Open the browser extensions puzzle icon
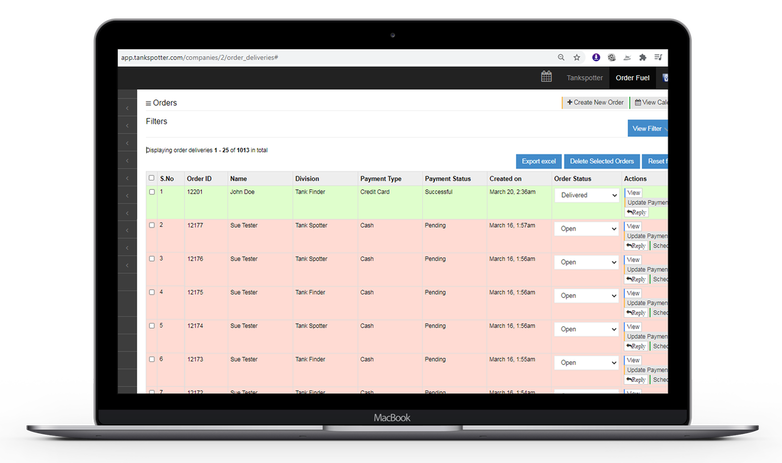Image resolution: width=782 pixels, height=463 pixels. tap(643, 57)
